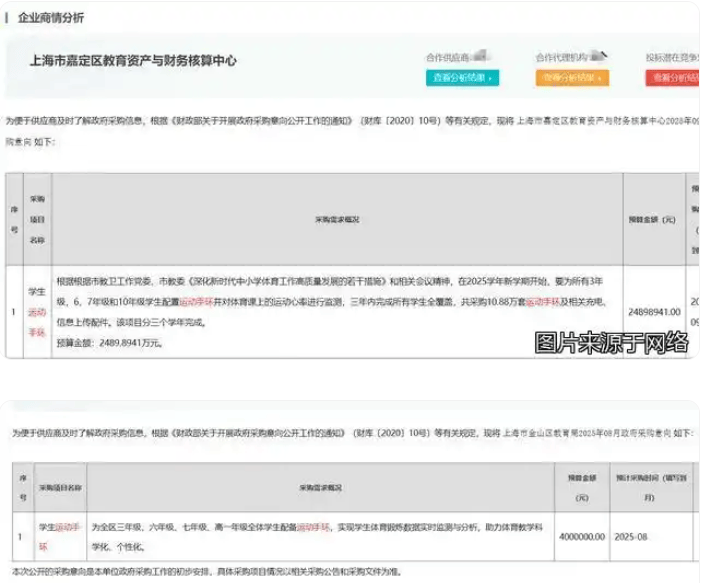The height and width of the screenshot is (583, 726).
Task: Select the title 上海市嘉定区教育资产与财务核算中心
Action: click(x=133, y=61)
